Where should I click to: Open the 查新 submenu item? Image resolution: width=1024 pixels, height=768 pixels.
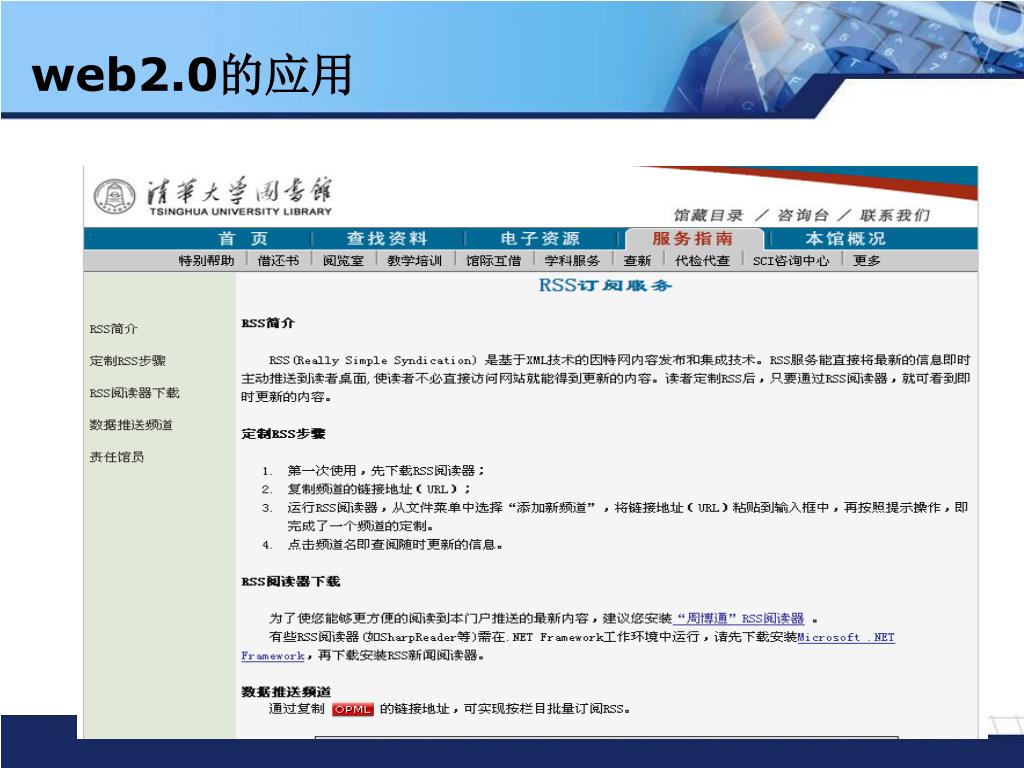637,261
